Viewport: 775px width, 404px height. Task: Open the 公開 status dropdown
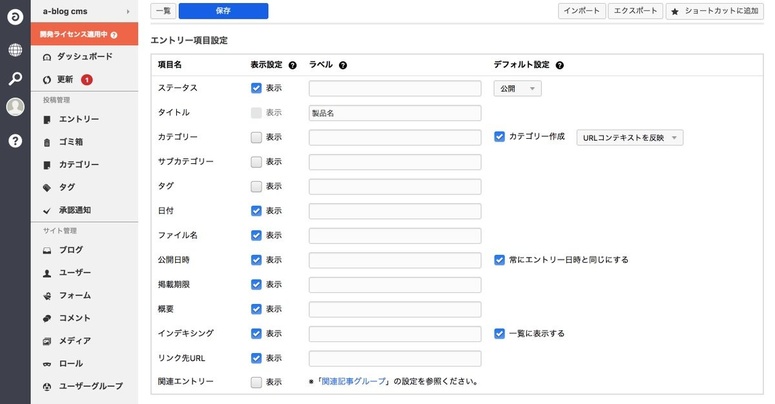click(x=518, y=88)
